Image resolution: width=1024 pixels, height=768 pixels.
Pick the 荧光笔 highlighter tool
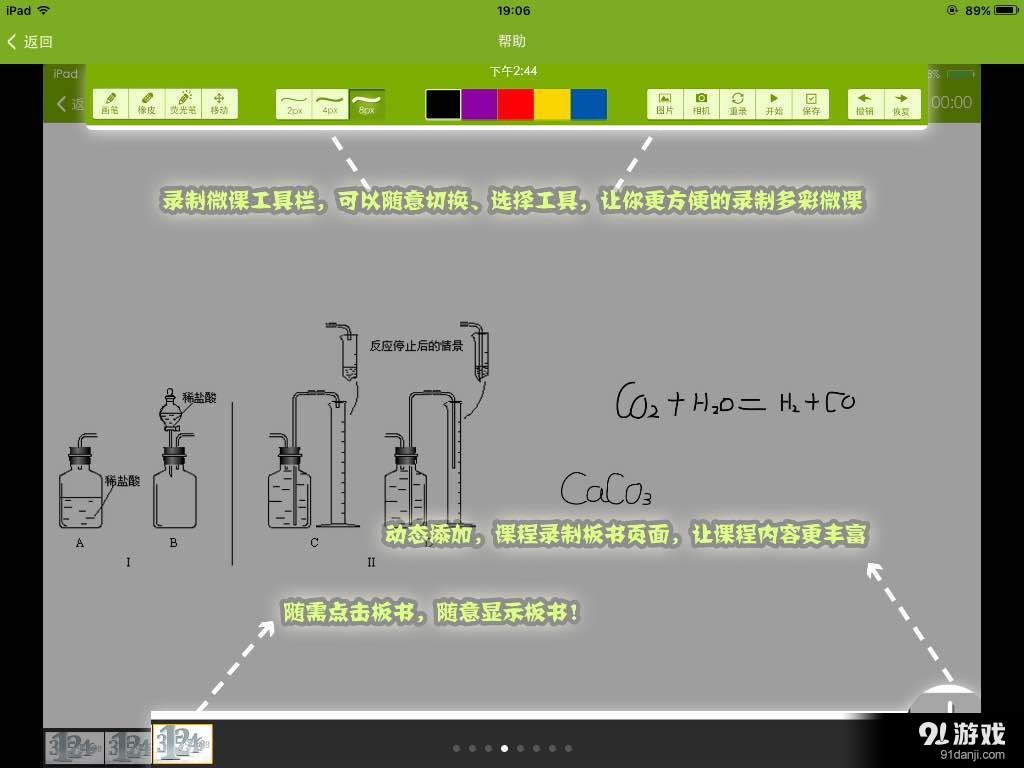[x=185, y=103]
